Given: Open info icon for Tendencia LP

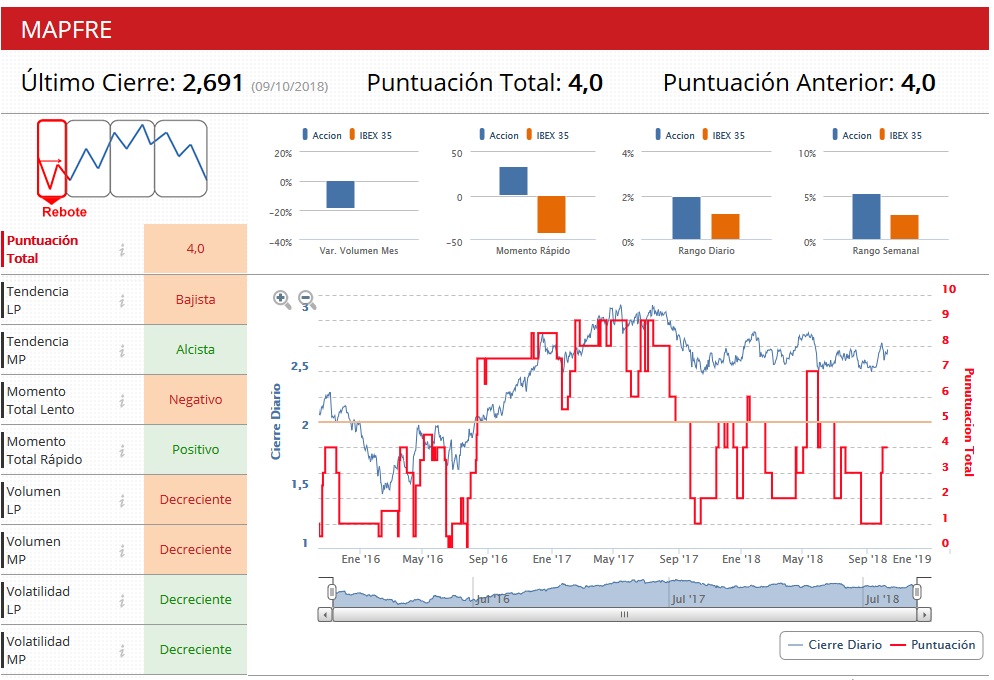Looking at the screenshot, I should [122, 300].
